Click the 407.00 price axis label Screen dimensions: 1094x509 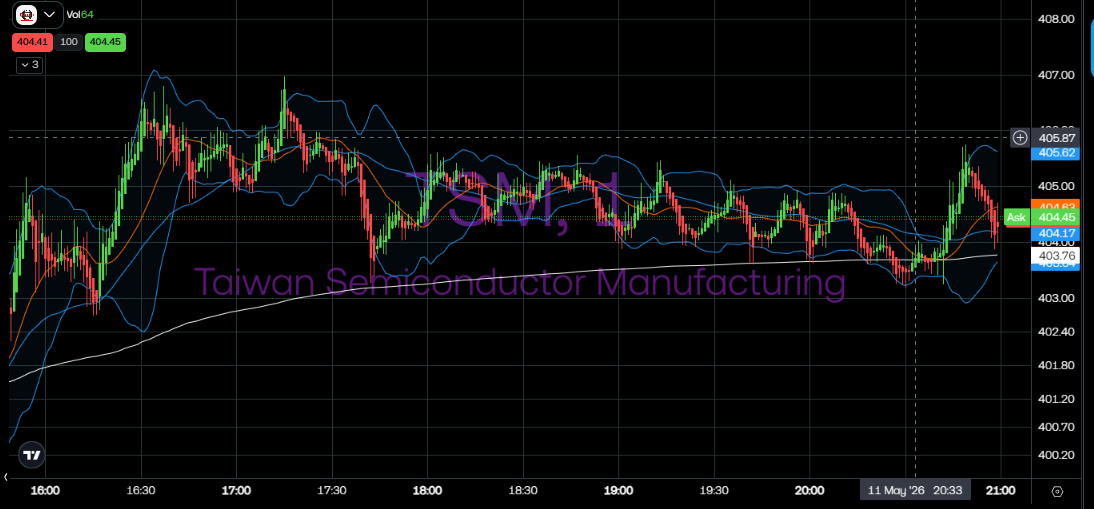click(x=1056, y=75)
